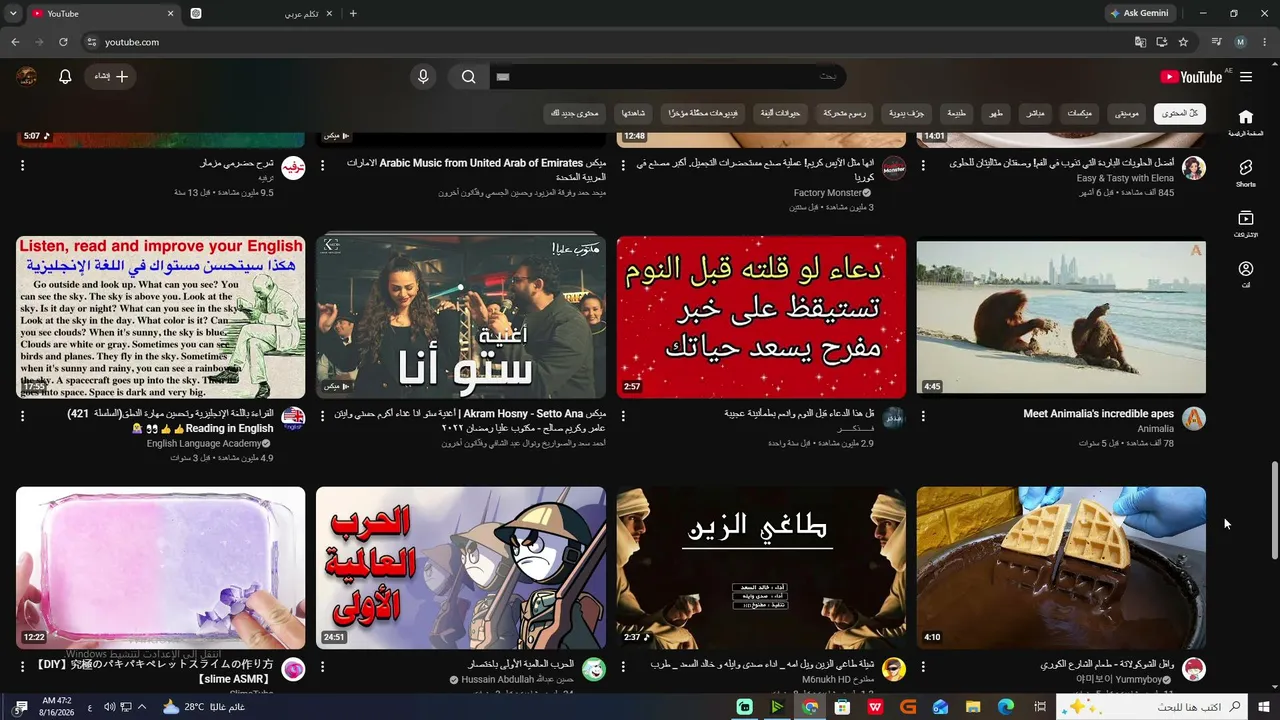The image size is (1280, 720).
Task: Open the YouTube hamburger guide menu
Action: (x=1245, y=77)
